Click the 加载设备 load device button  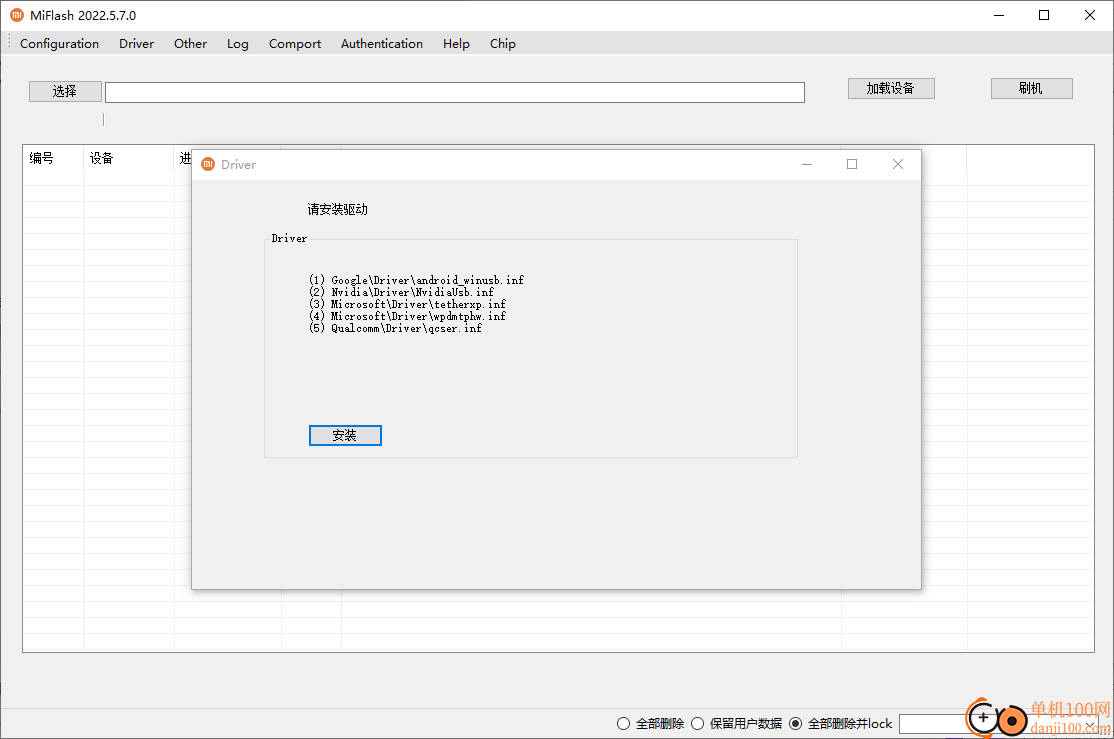pyautogui.click(x=891, y=88)
